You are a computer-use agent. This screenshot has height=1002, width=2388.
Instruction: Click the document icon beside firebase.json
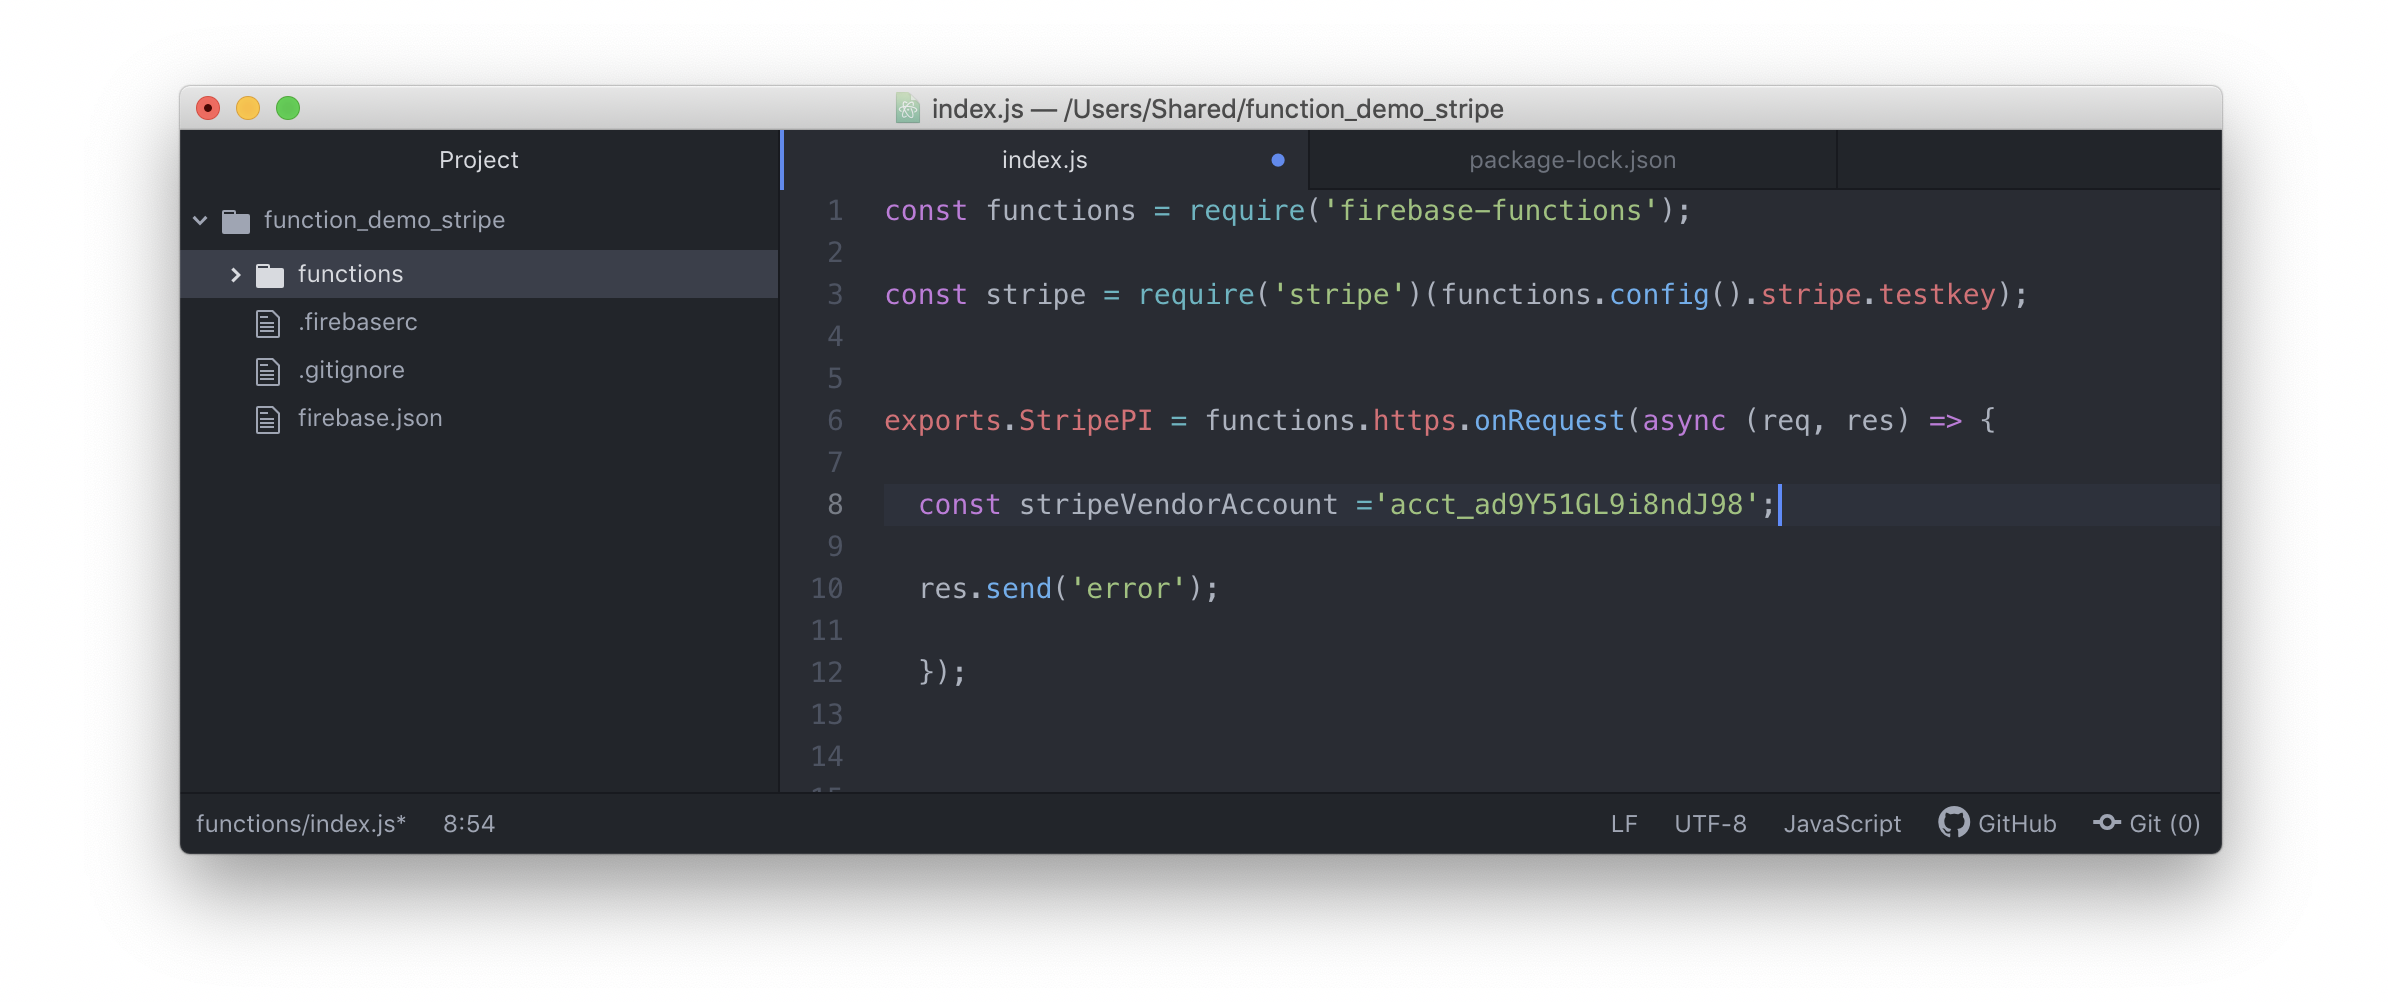(x=266, y=418)
